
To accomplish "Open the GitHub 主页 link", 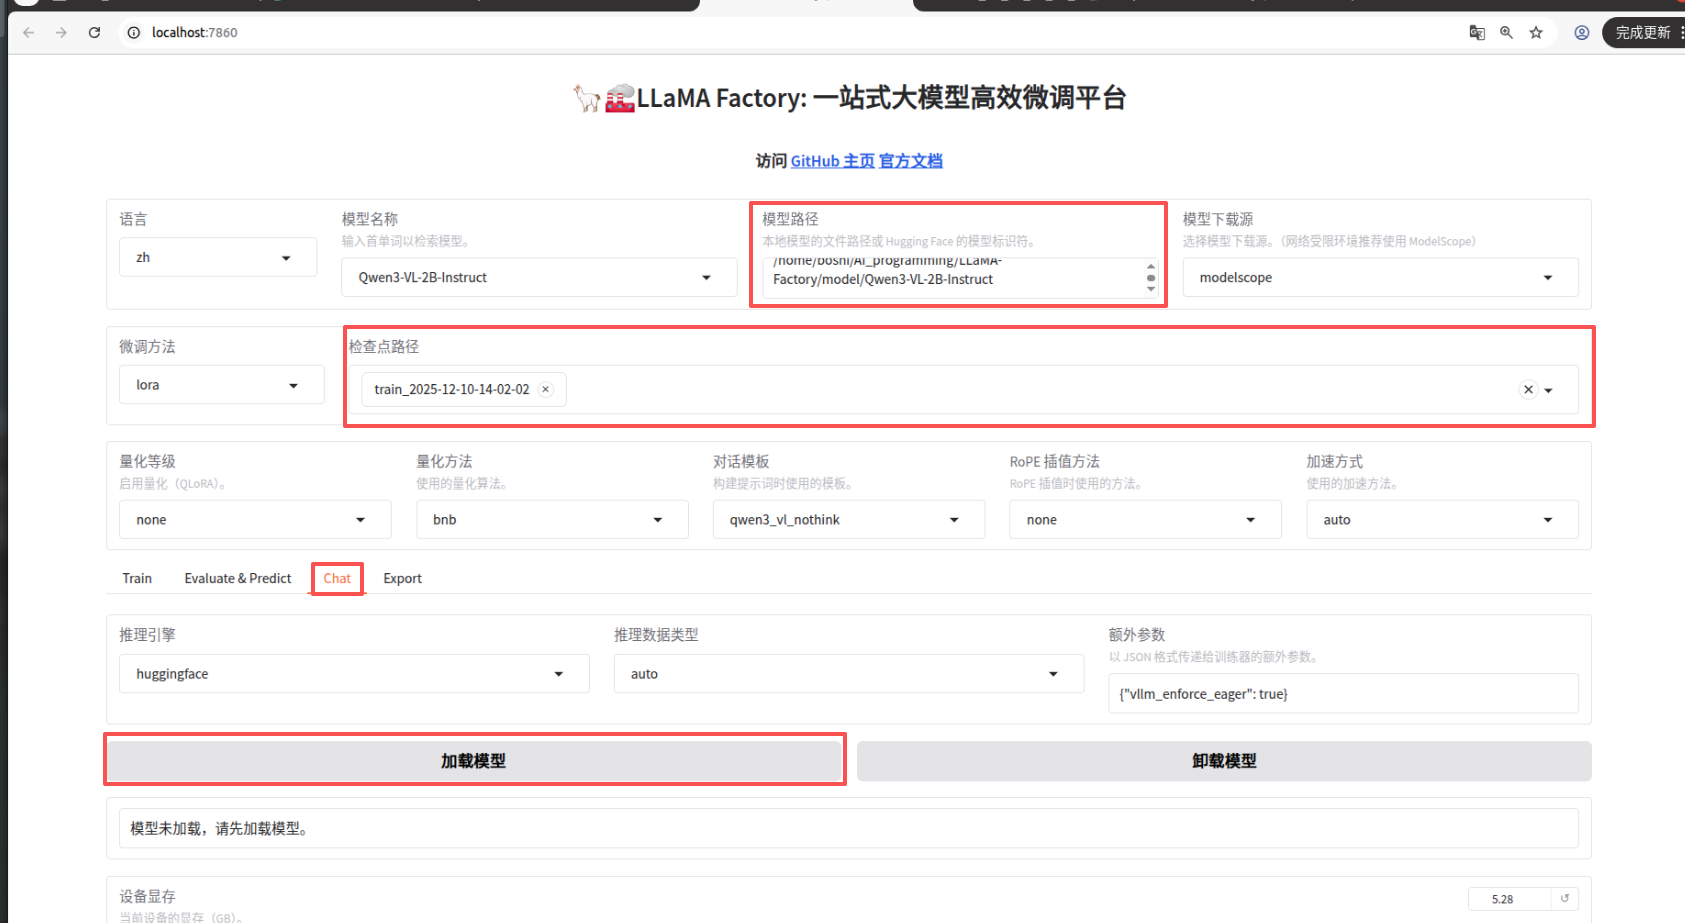I will click(832, 161).
